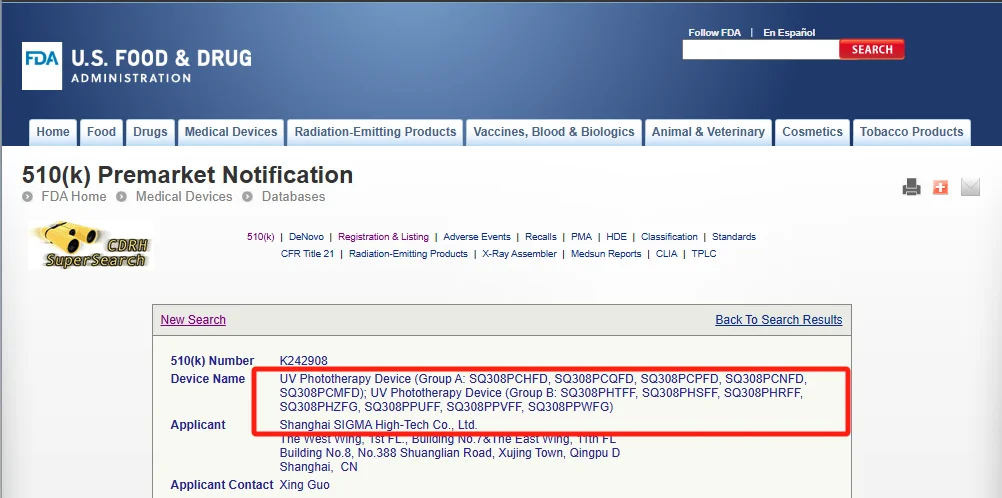
Task: Click Back To Search Results link
Action: pos(778,320)
